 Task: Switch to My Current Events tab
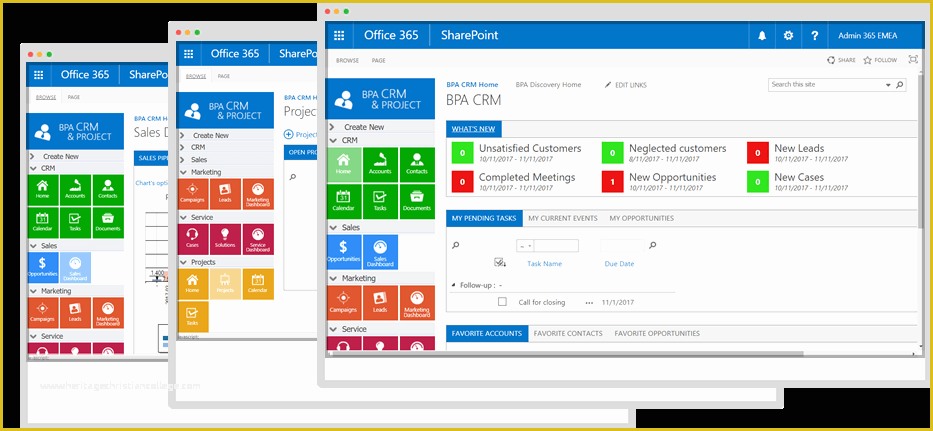562,218
